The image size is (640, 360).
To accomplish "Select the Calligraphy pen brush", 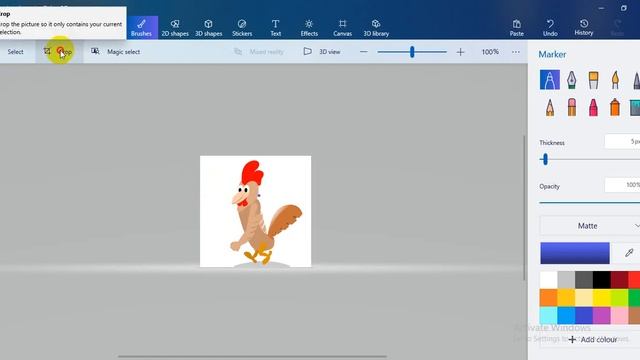I will pyautogui.click(x=571, y=80).
